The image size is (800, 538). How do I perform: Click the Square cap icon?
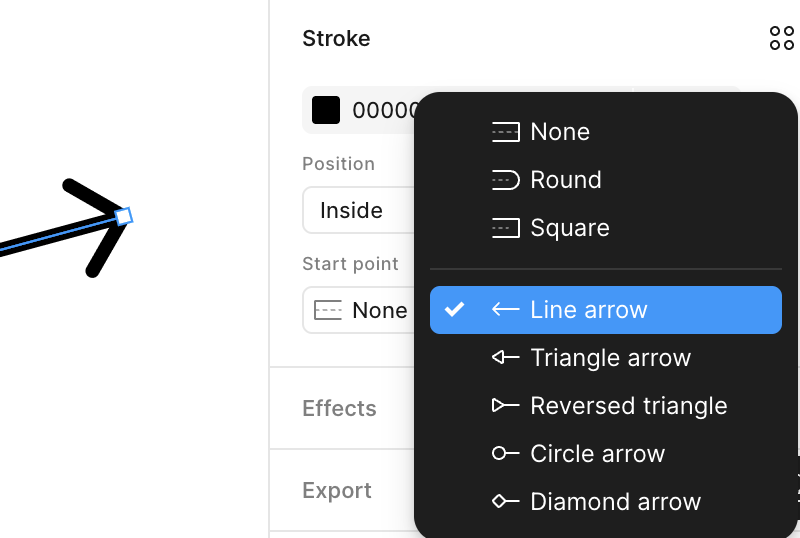(x=505, y=228)
